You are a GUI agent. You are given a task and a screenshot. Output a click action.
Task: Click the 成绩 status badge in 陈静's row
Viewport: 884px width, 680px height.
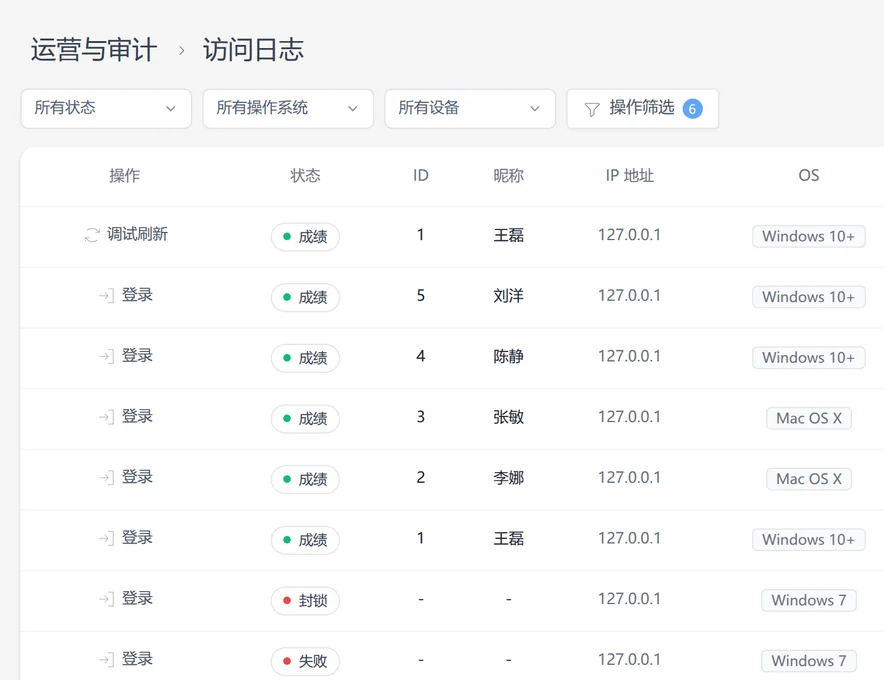305,358
